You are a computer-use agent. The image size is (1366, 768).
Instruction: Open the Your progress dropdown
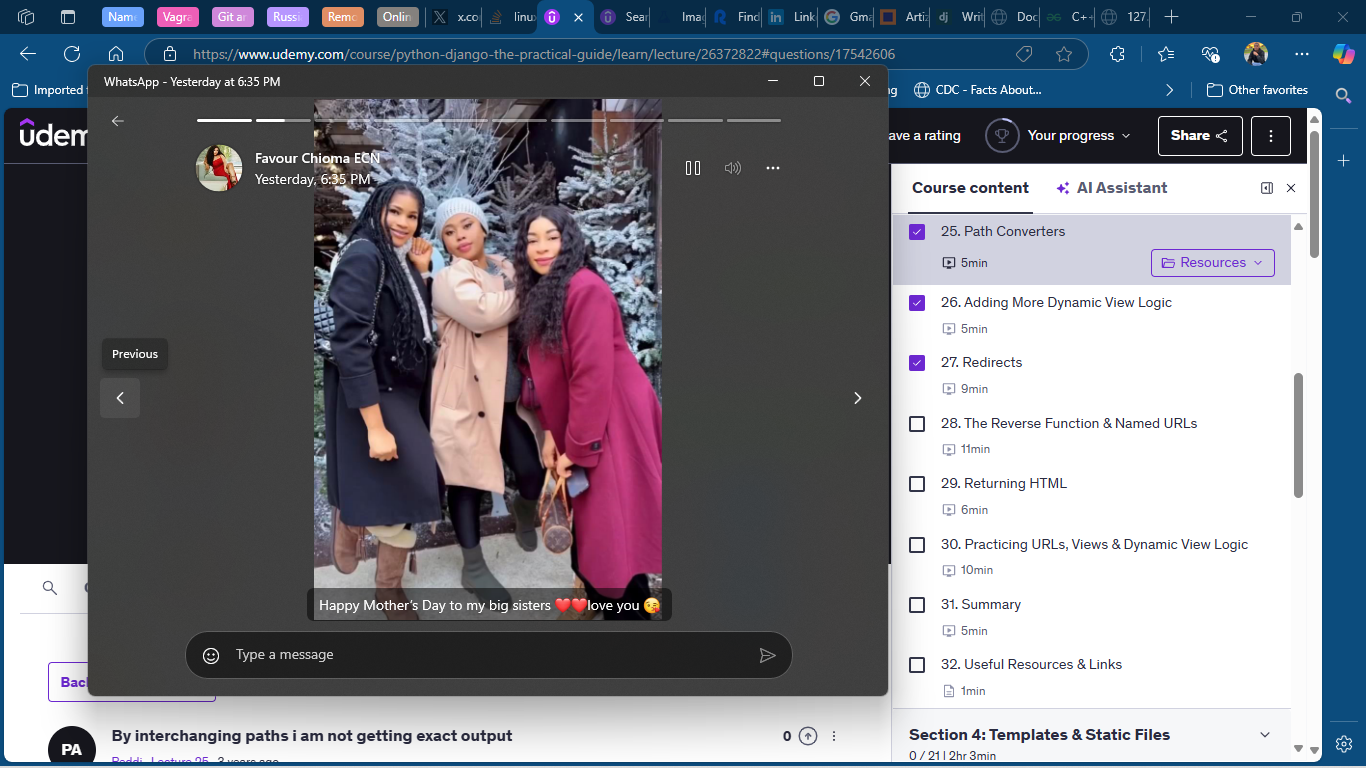1060,136
